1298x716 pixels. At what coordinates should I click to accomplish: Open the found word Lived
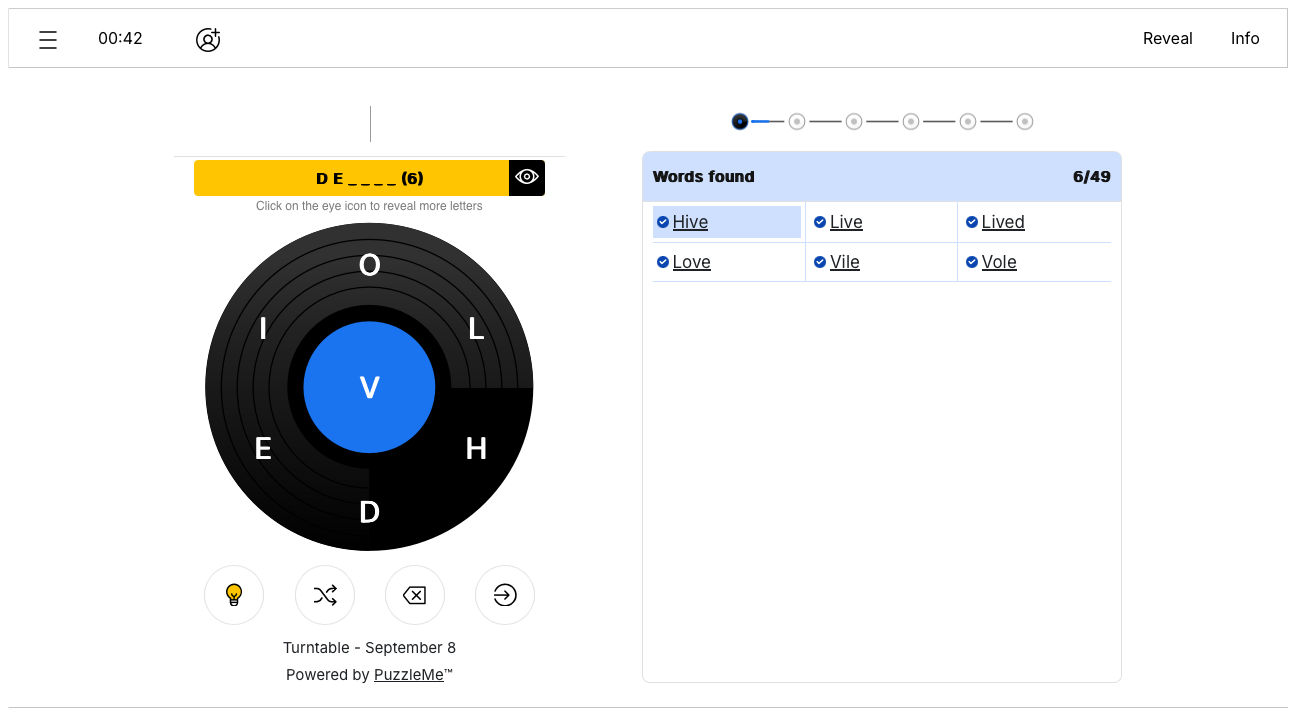click(x=1003, y=222)
